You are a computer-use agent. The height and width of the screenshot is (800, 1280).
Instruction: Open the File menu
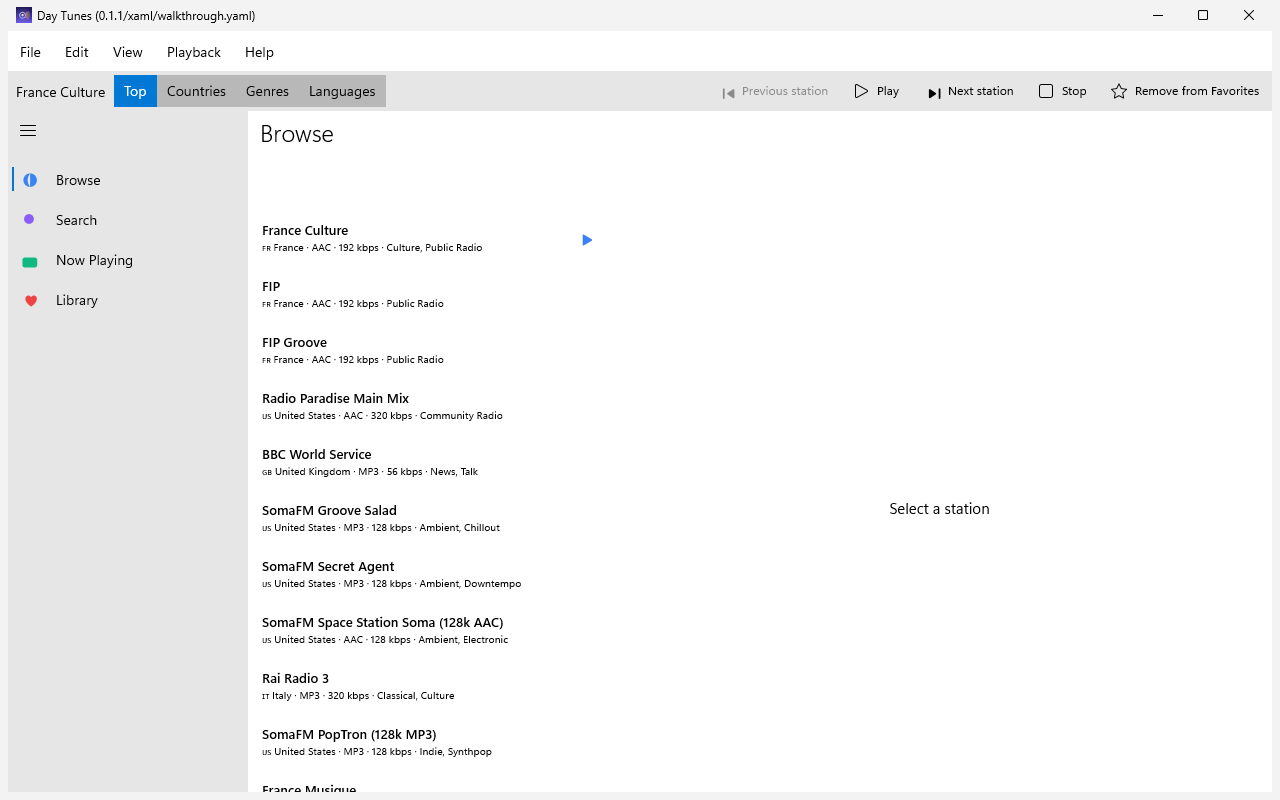coord(30,52)
